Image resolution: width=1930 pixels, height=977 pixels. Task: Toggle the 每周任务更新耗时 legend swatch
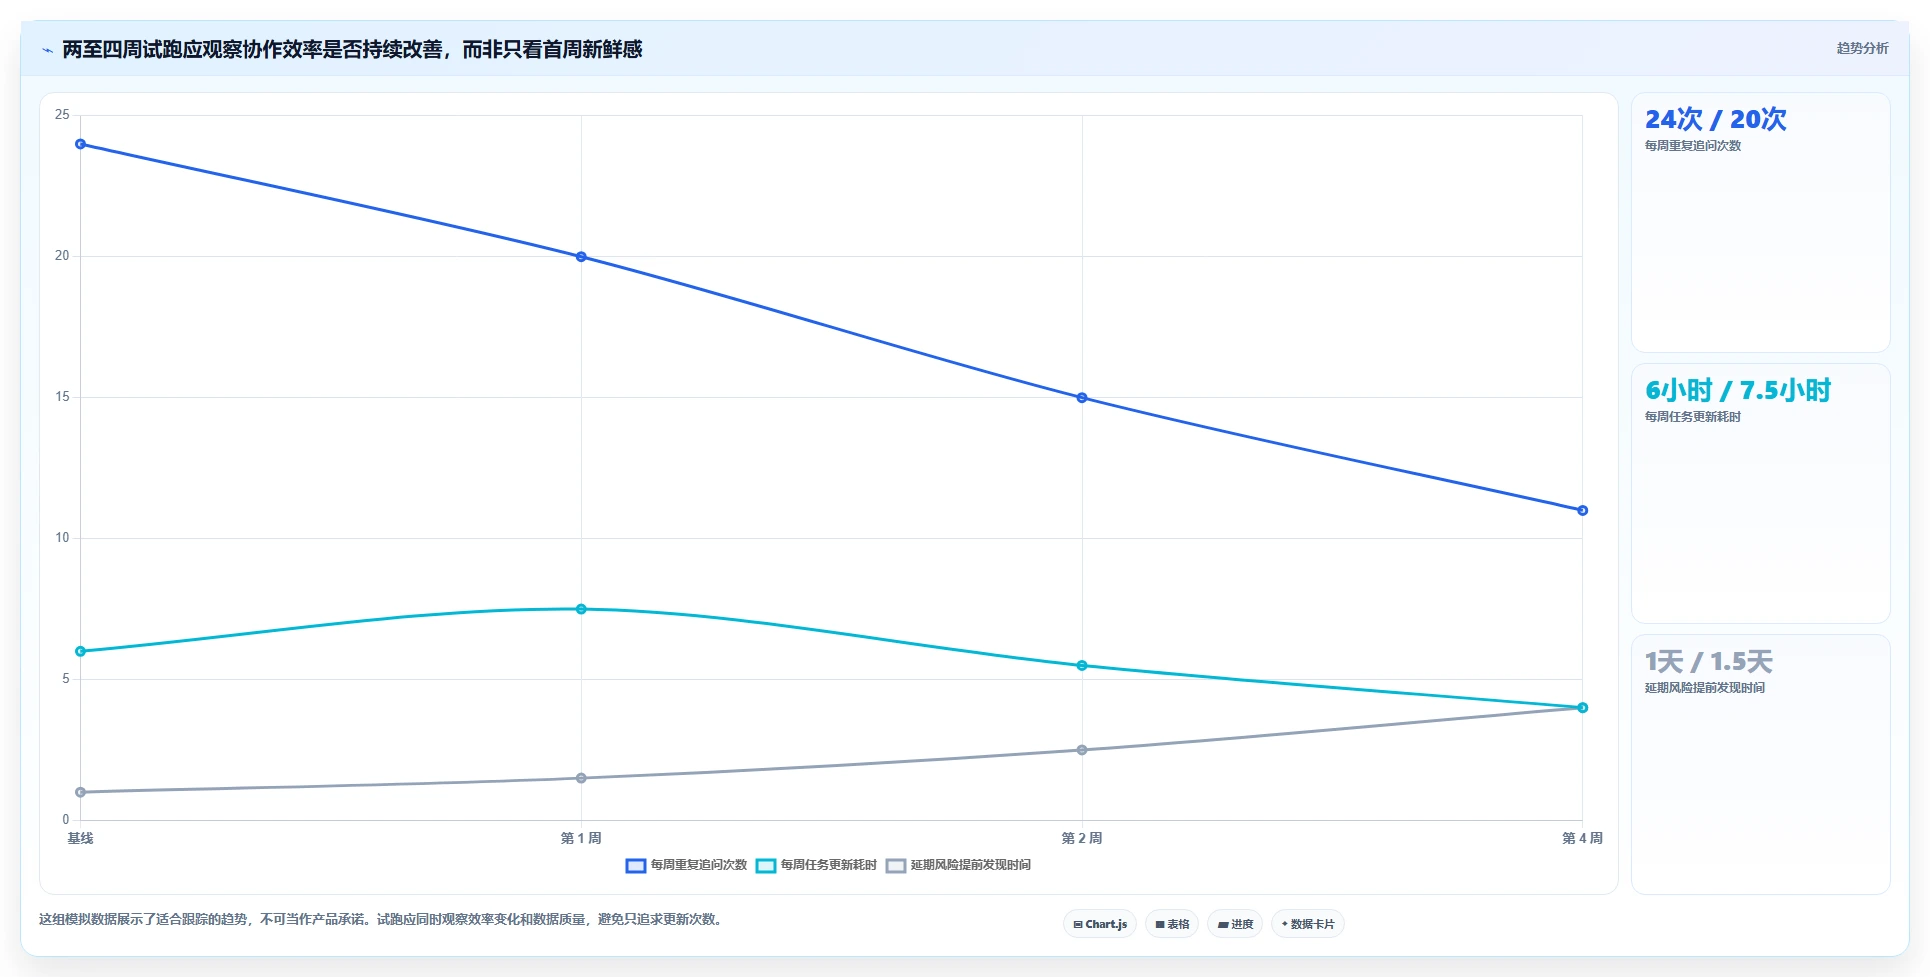766,866
